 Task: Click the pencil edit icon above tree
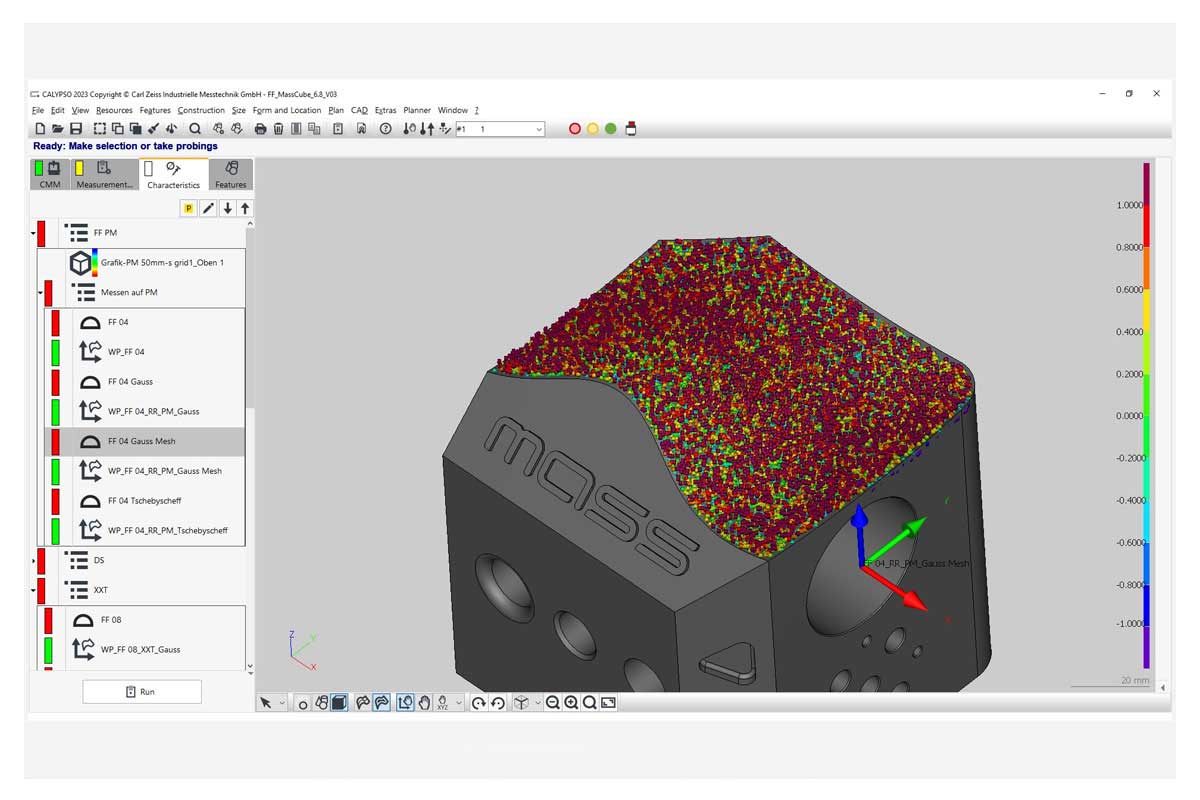pos(208,208)
